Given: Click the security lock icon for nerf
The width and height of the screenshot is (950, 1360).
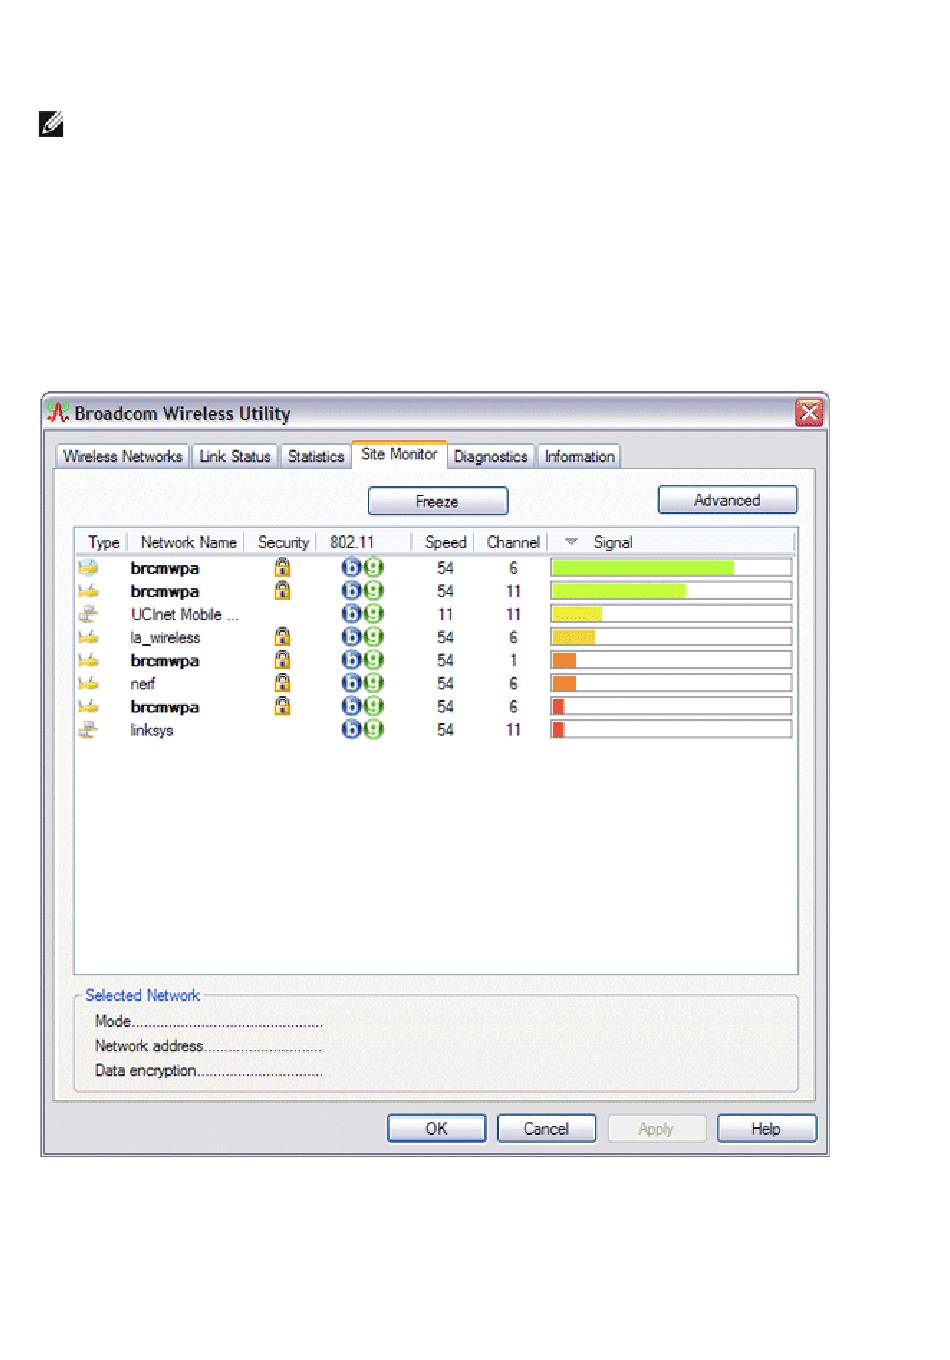Looking at the screenshot, I should pos(283,682).
